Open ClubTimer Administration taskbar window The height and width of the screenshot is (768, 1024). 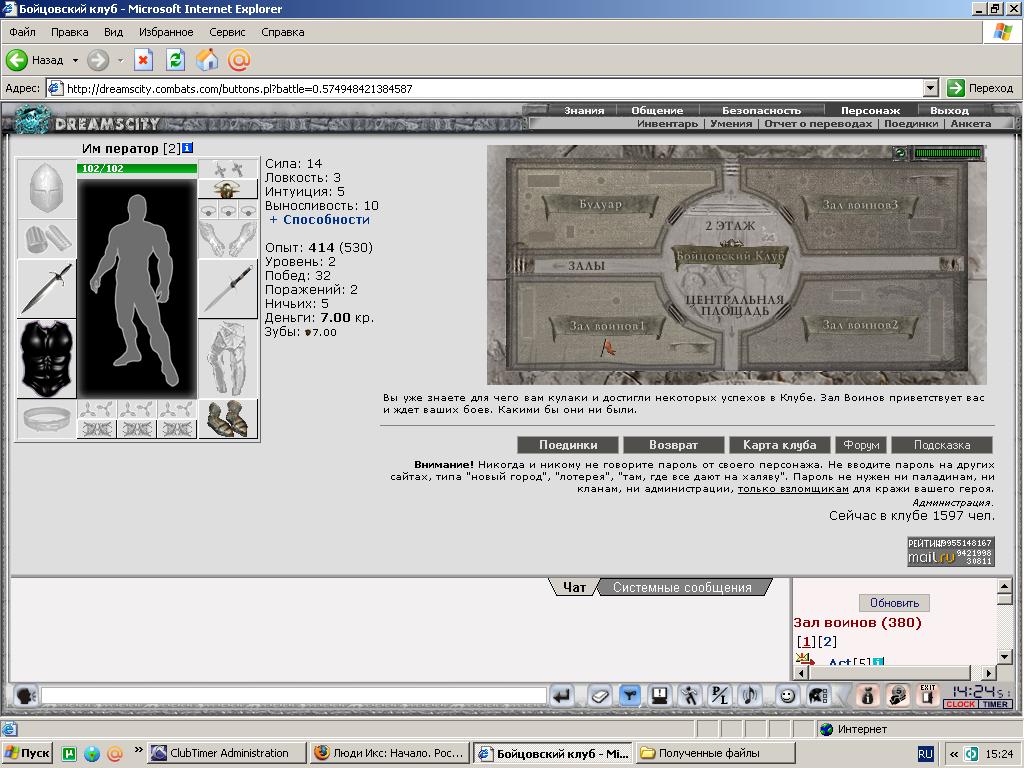(226, 753)
